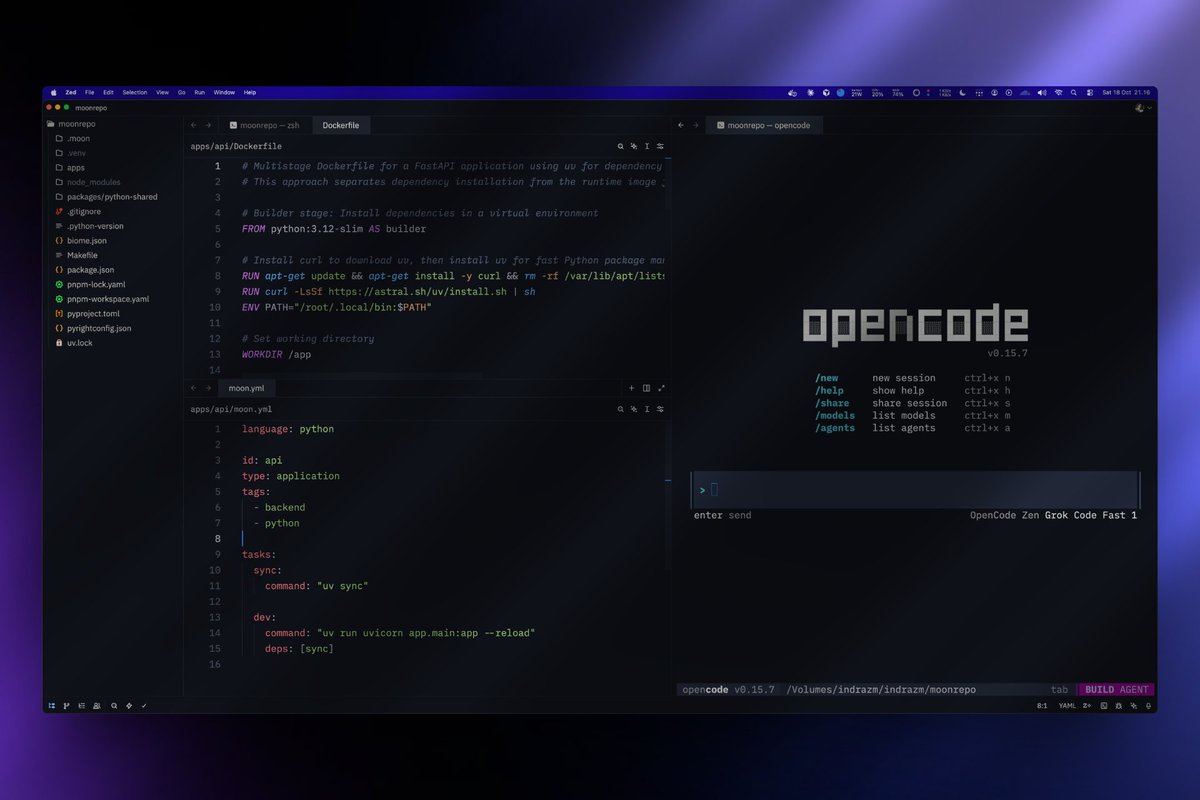Open the outline panel icon in status bar
1200x800 pixels.
(82, 706)
